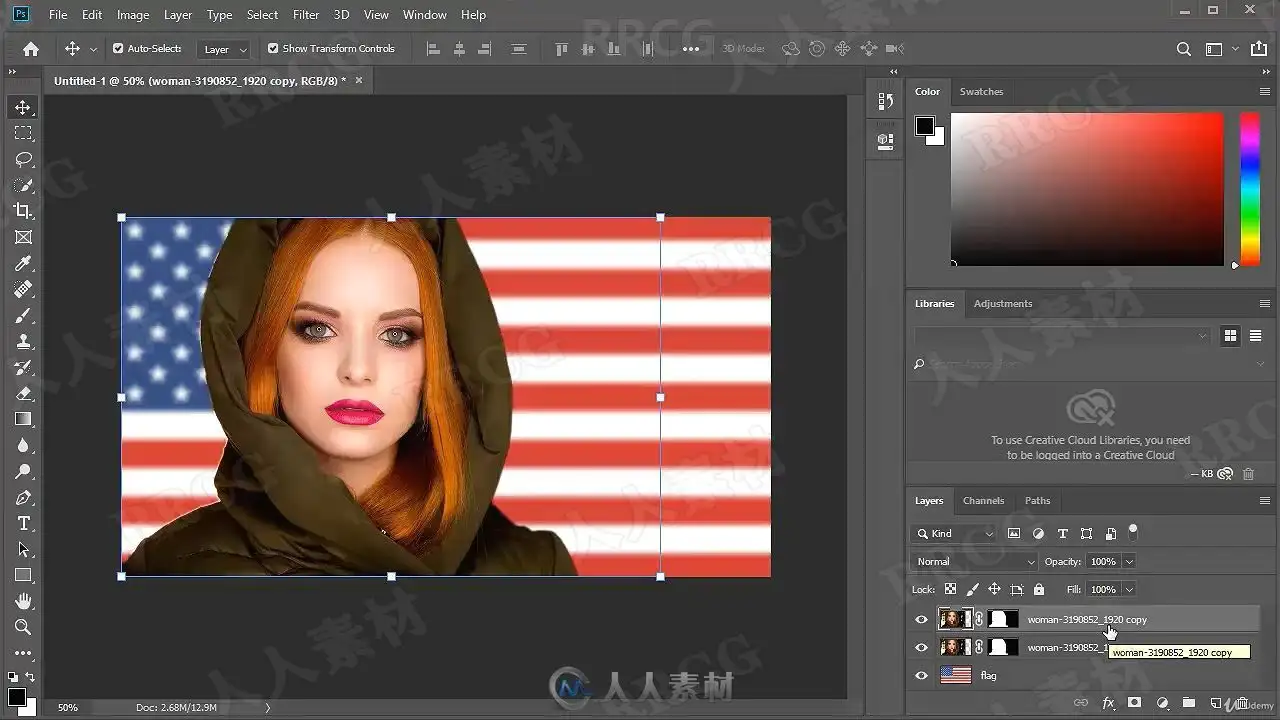The width and height of the screenshot is (1280, 720).
Task: Switch to the Channels tab
Action: pyautogui.click(x=983, y=500)
